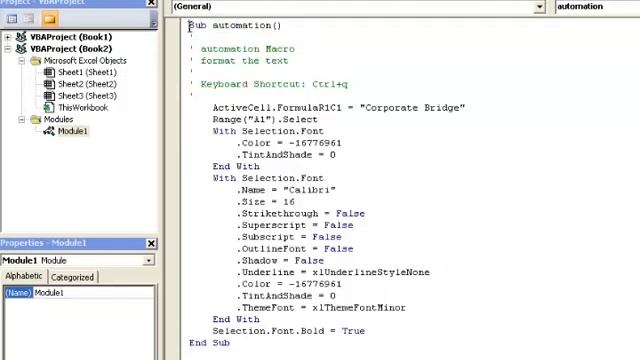Select Sheet3 (Sheet3) in project tree
This screenshot has height=360, width=640.
coord(87,96)
